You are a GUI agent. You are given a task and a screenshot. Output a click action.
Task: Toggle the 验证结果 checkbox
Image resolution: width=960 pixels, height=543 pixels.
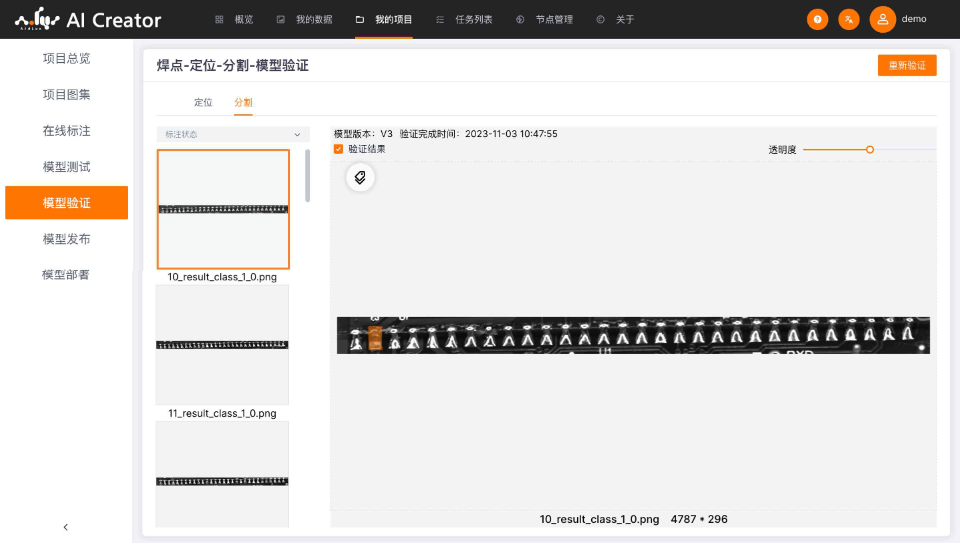[339, 149]
